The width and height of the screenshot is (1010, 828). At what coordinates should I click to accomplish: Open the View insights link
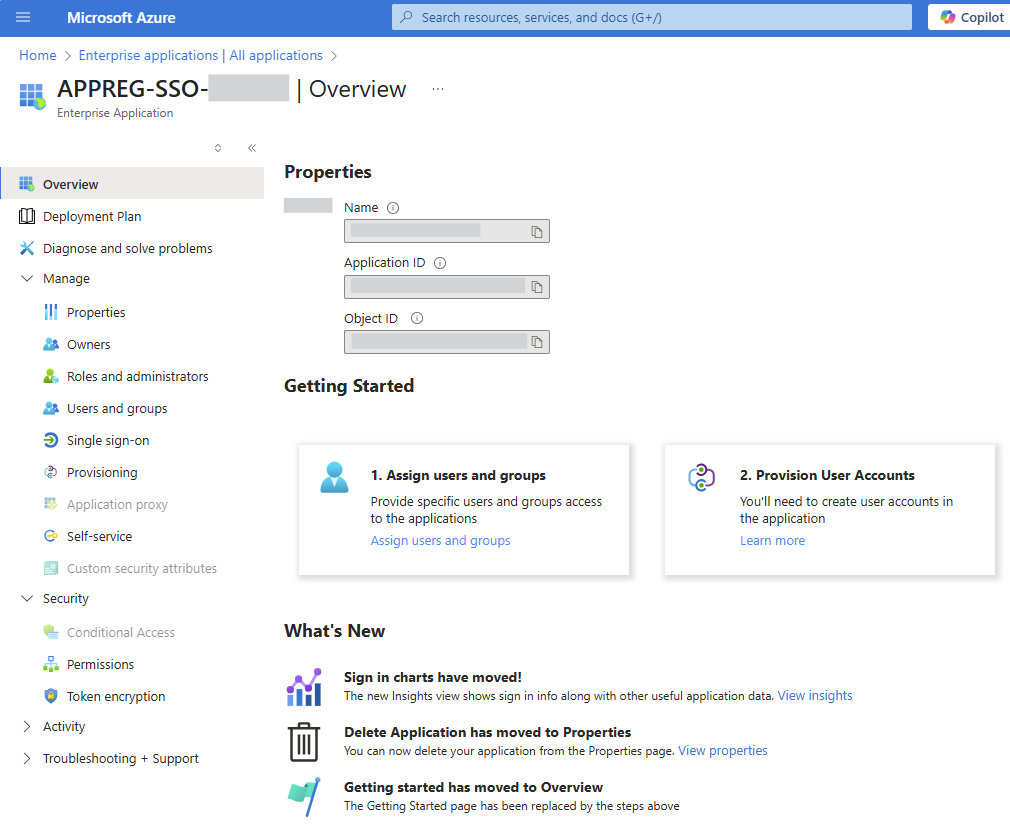(x=815, y=696)
